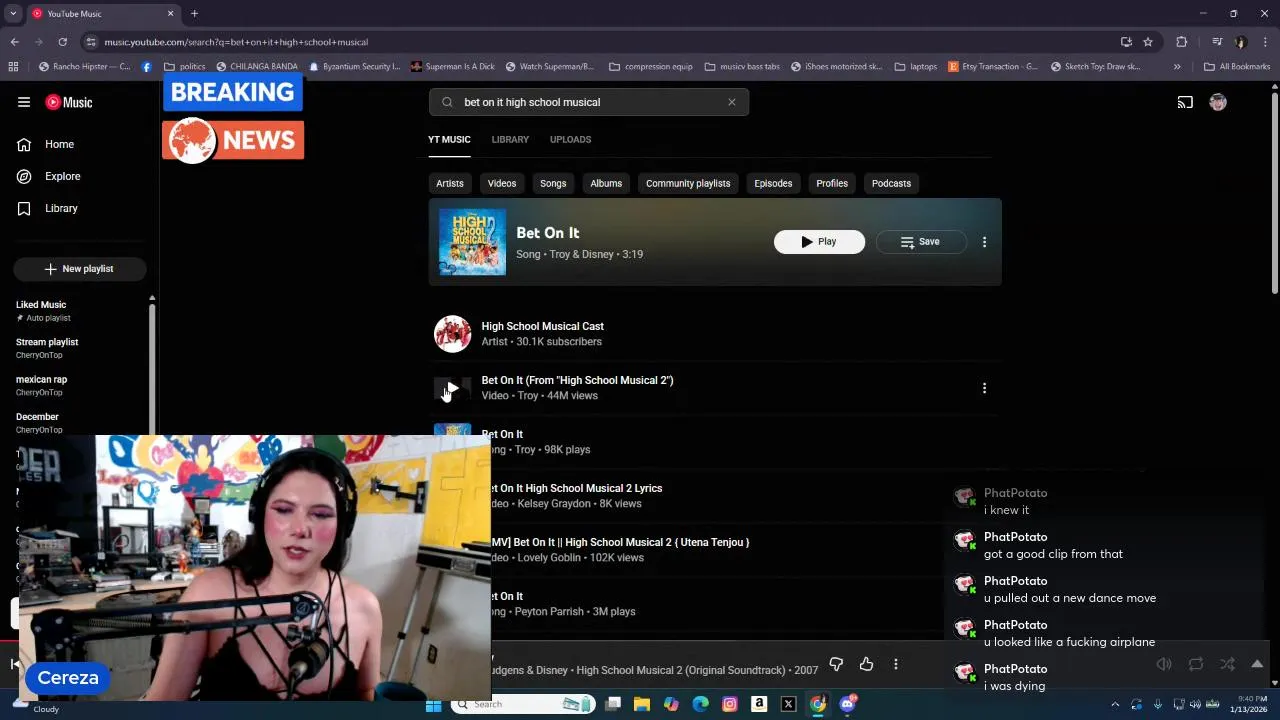Open the Windows Start menu
1280x720 pixels.
pos(433,704)
